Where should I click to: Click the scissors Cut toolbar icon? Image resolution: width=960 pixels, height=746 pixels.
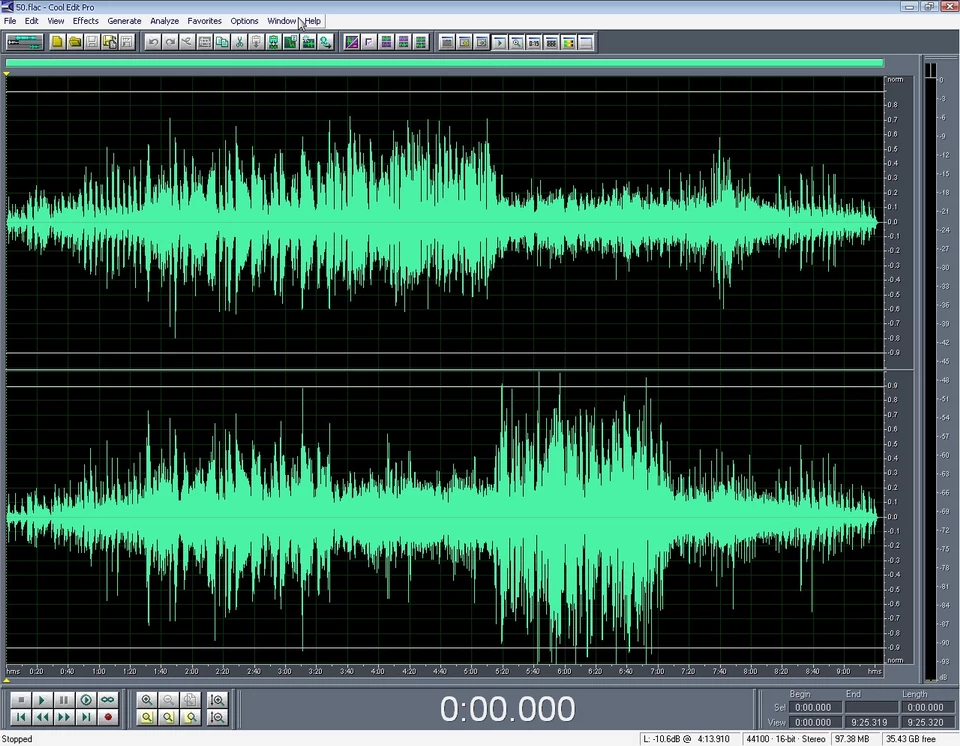[x=239, y=42]
